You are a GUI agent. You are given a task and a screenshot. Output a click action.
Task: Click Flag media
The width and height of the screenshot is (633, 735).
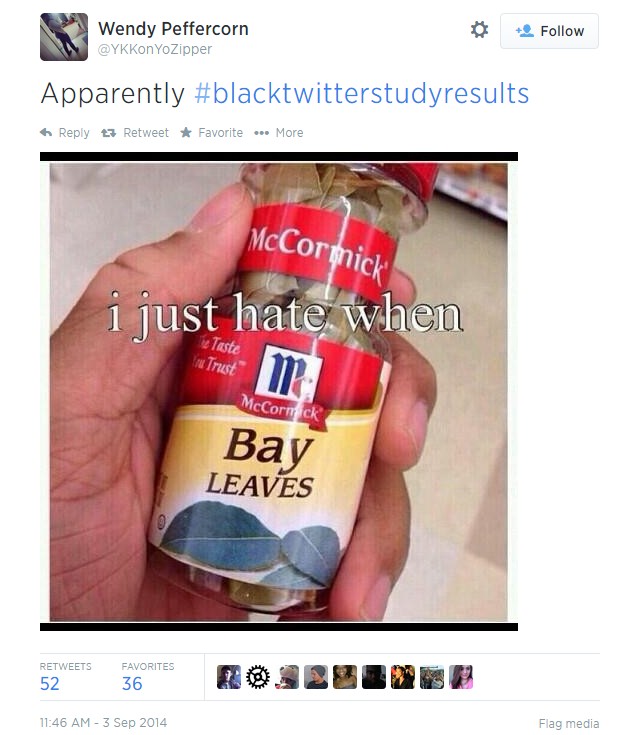click(569, 723)
